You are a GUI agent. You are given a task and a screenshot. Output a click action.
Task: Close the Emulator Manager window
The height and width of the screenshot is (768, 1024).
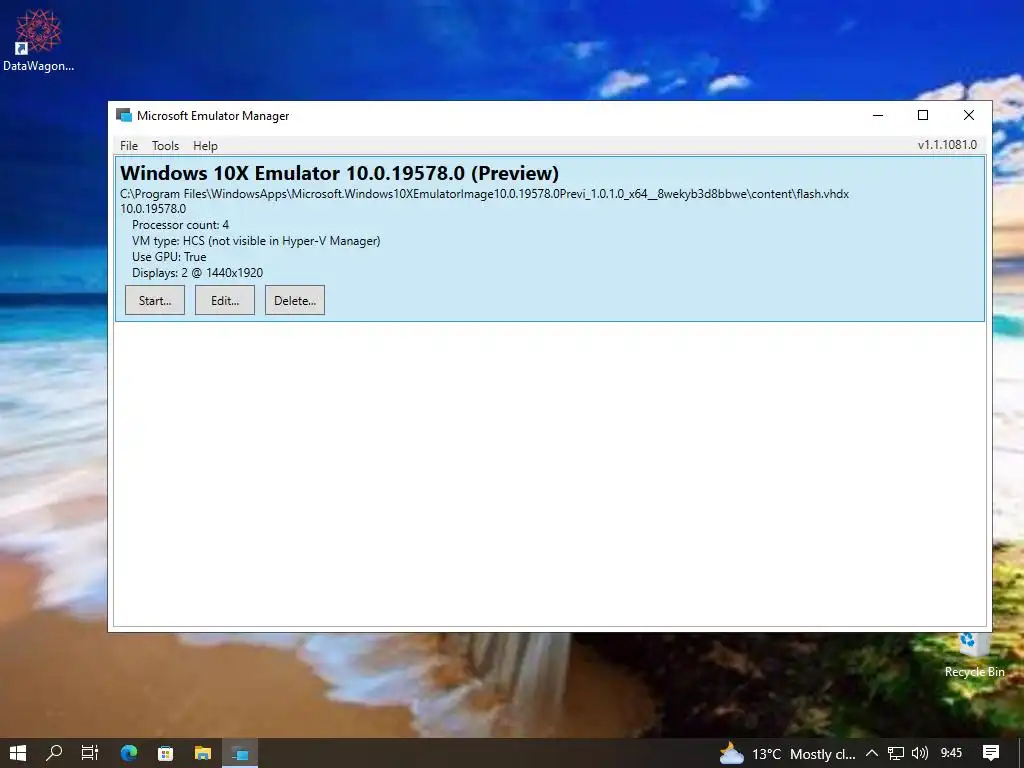[968, 116]
